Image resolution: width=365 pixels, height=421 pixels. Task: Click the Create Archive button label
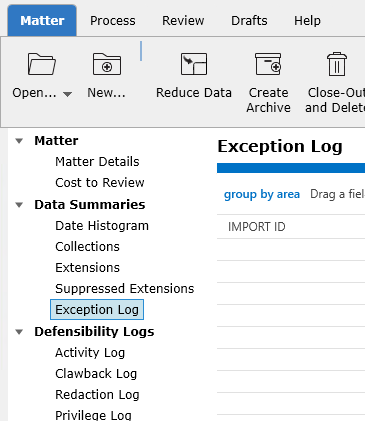click(x=268, y=100)
